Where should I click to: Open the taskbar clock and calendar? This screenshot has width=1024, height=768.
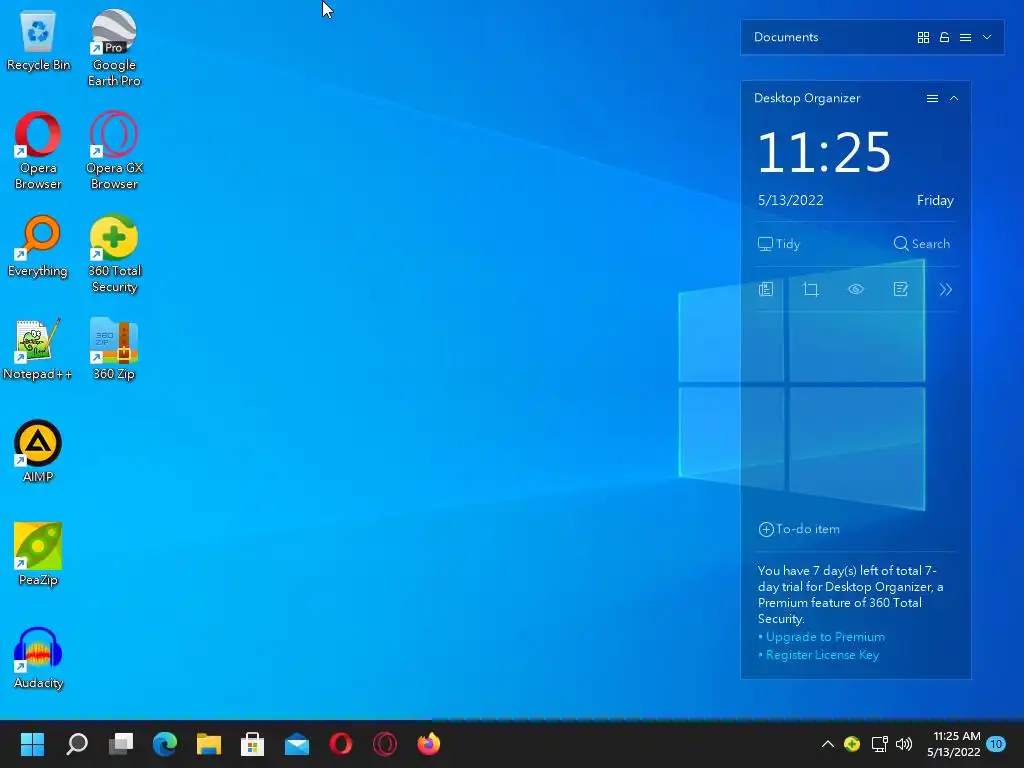point(953,744)
